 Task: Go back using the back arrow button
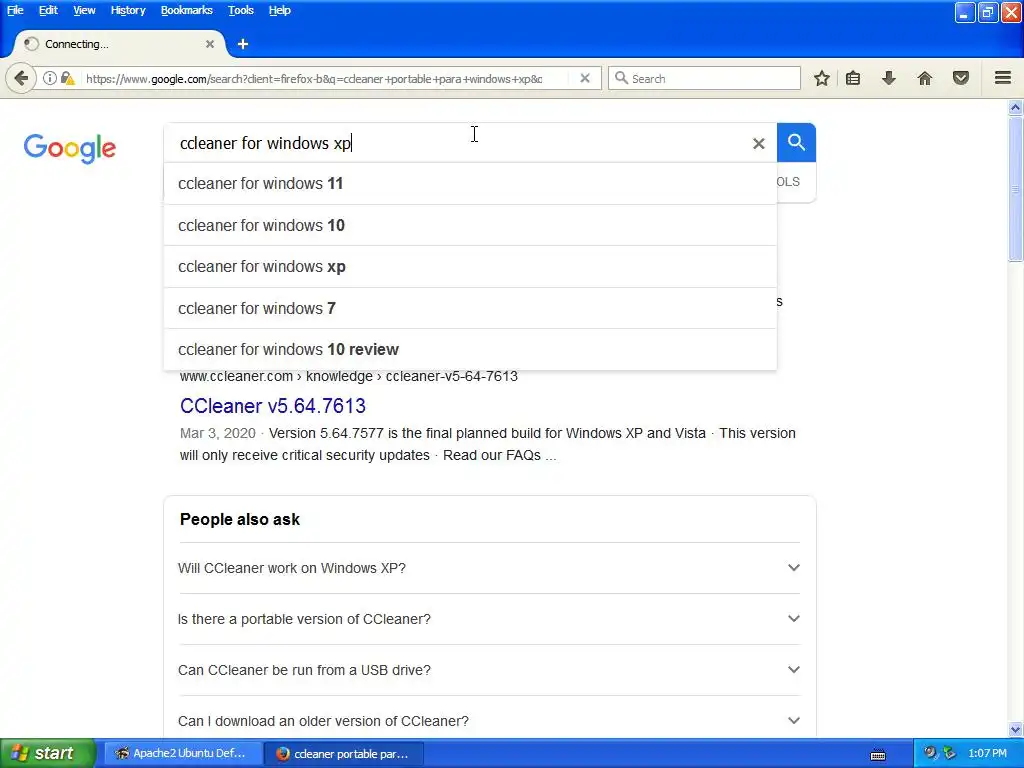click(x=21, y=78)
